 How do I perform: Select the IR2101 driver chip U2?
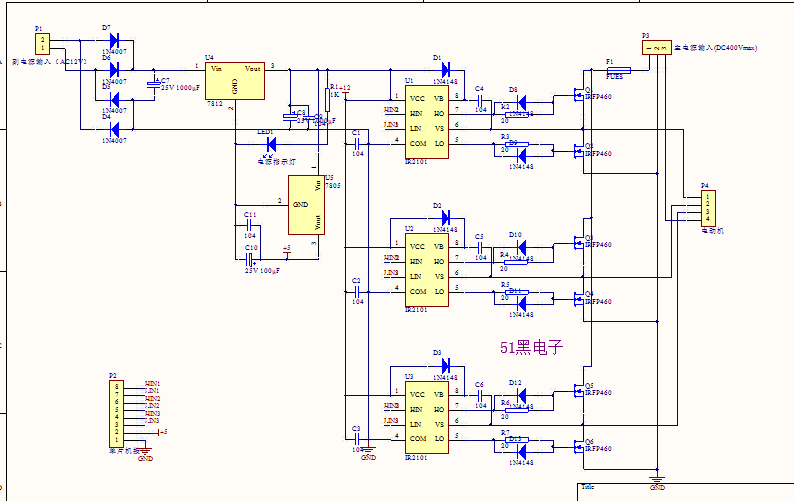click(x=426, y=270)
